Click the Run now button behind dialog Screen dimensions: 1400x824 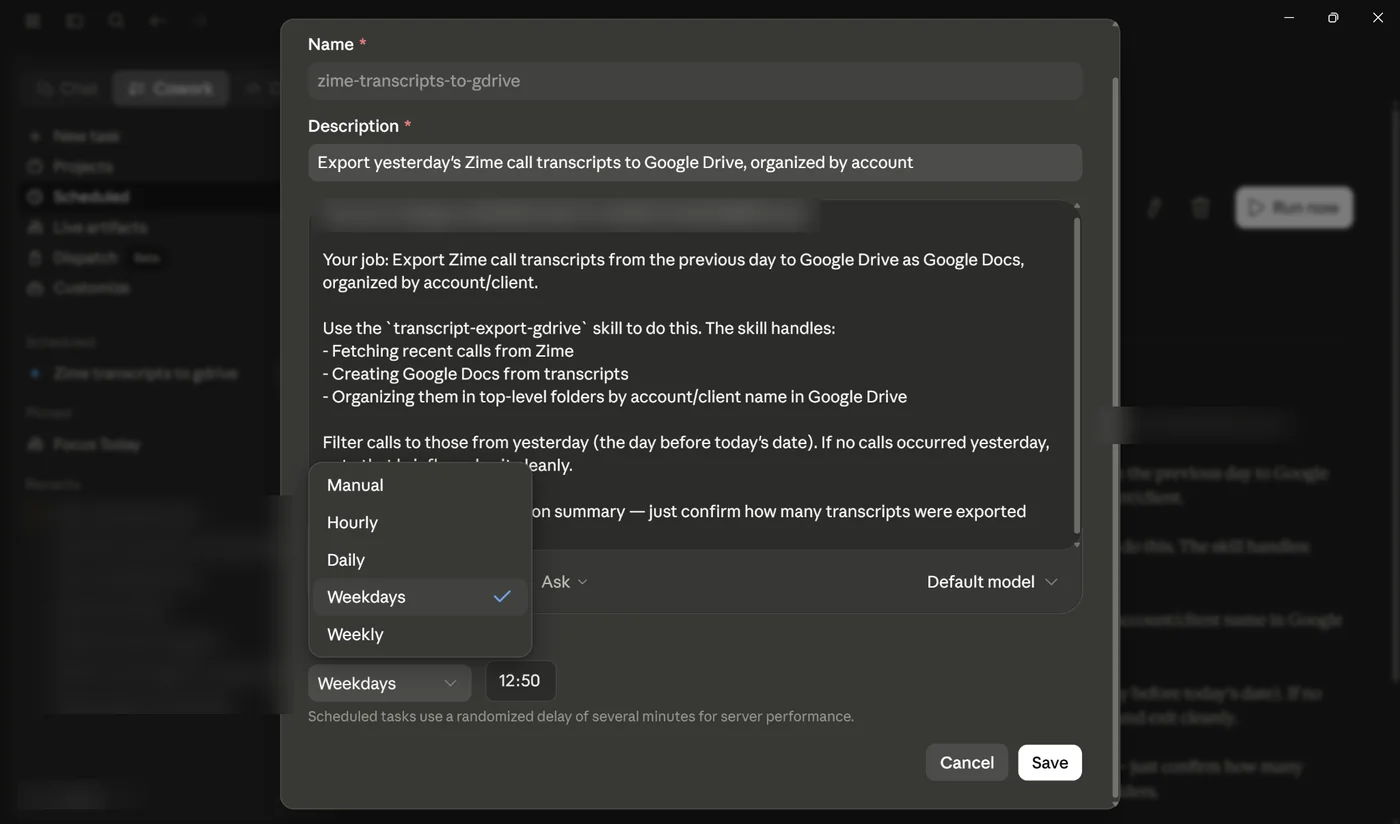[x=1294, y=207]
